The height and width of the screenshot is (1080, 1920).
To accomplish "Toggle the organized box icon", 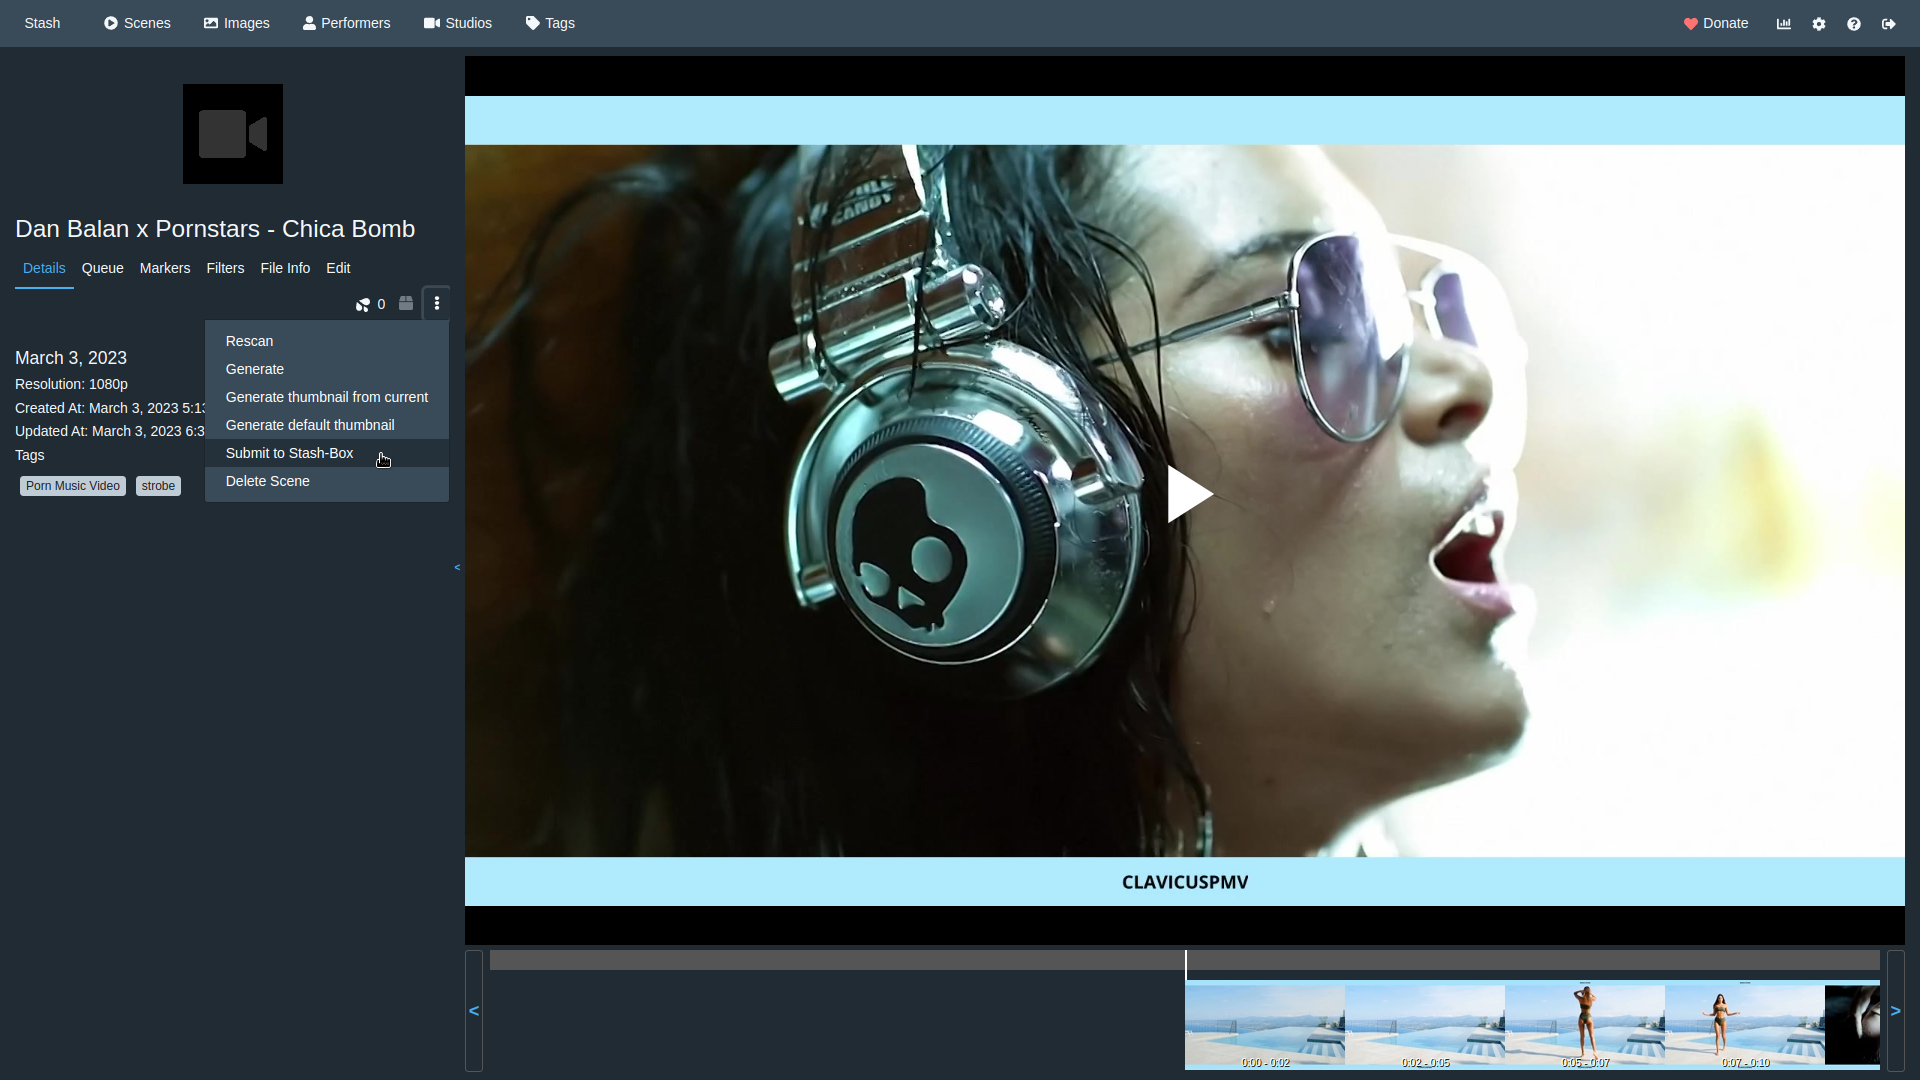I will tap(406, 303).
